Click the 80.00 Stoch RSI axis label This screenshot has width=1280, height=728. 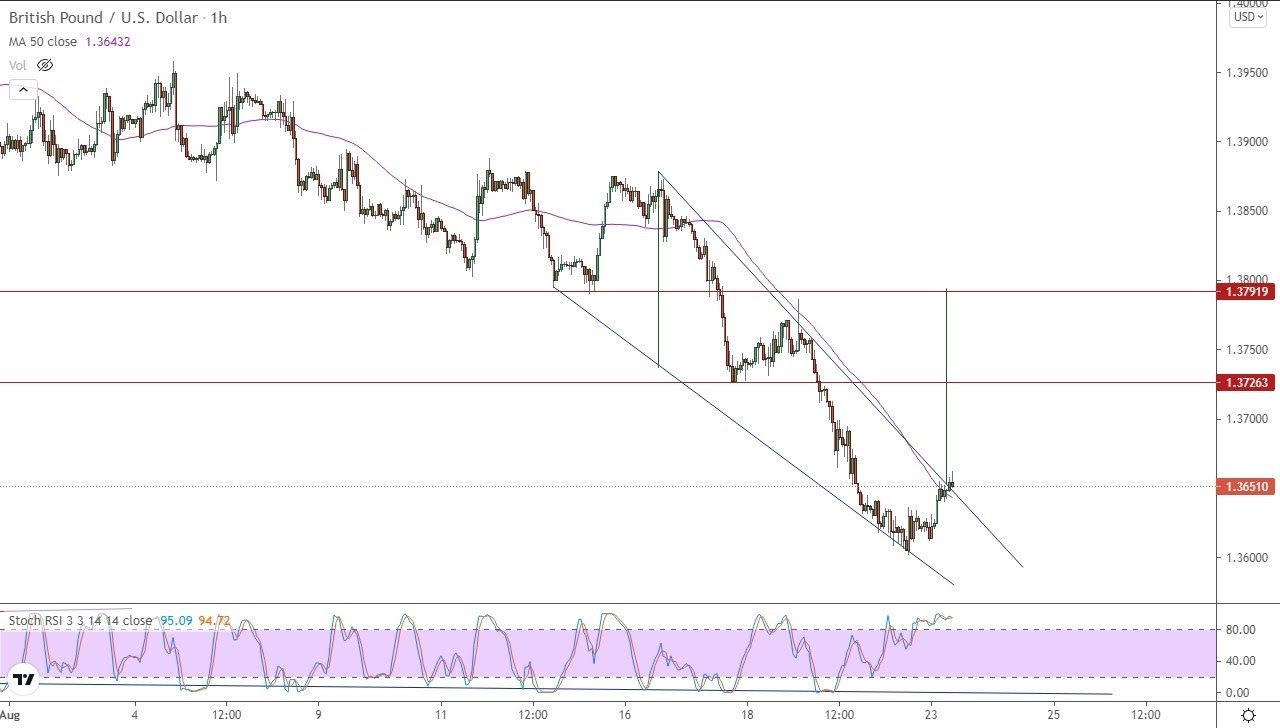[1240, 630]
